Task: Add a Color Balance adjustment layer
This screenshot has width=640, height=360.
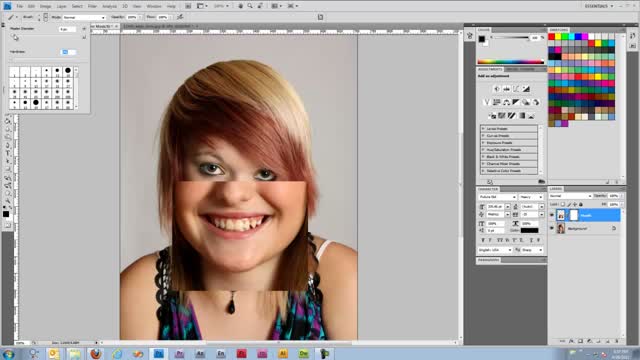Action: 507,102
